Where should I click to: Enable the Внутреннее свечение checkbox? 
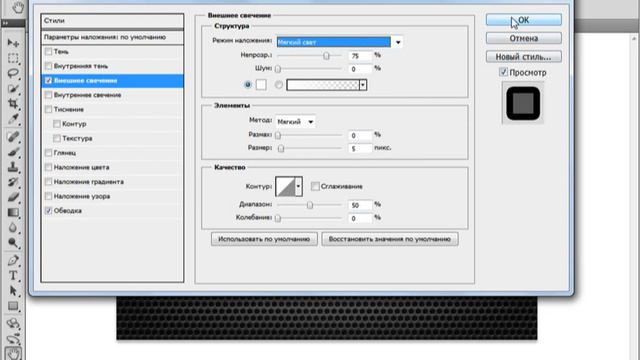[x=49, y=95]
